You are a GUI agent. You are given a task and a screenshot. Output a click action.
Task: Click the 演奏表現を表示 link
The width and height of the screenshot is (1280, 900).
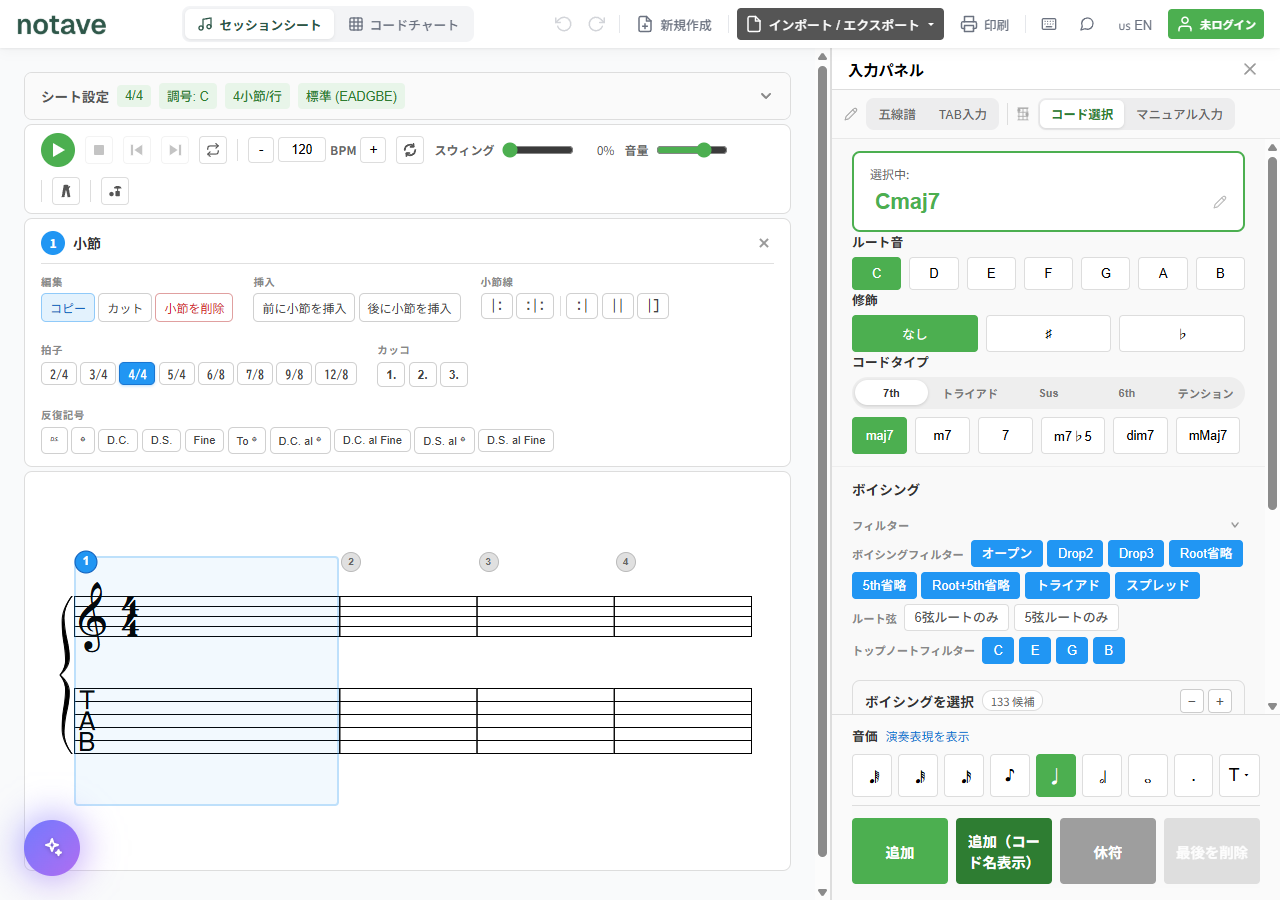click(x=927, y=737)
